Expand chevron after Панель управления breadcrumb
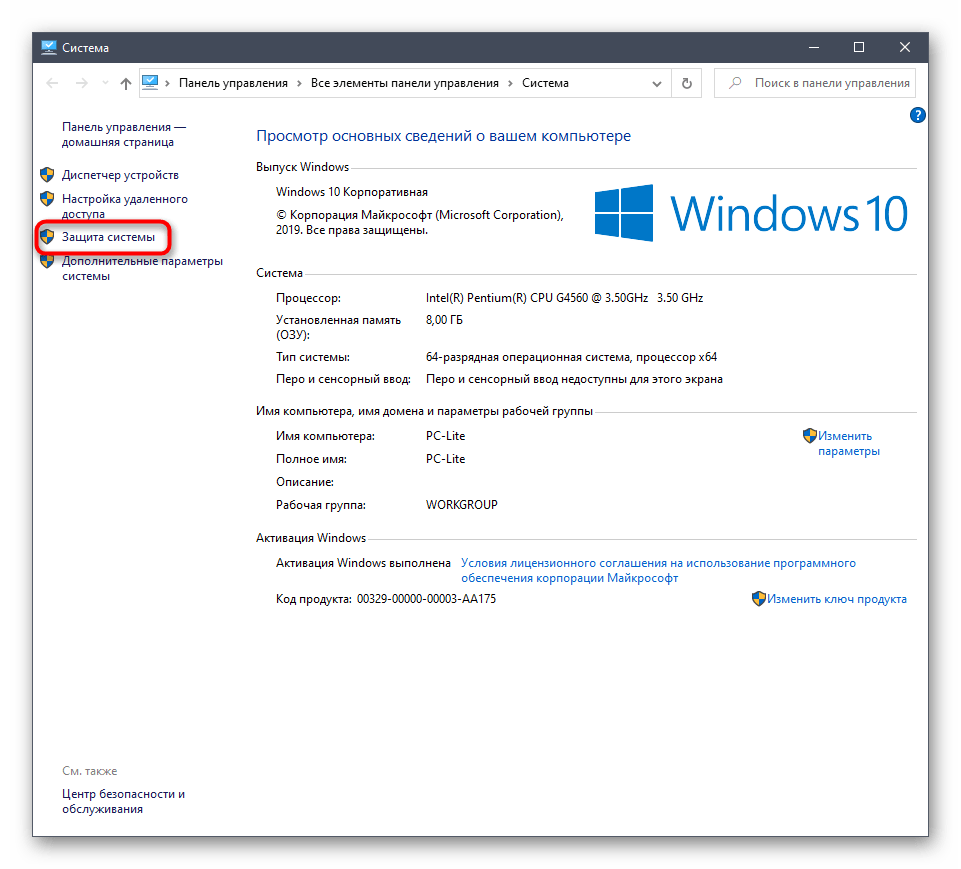Image resolution: width=961 pixels, height=869 pixels. (x=299, y=83)
